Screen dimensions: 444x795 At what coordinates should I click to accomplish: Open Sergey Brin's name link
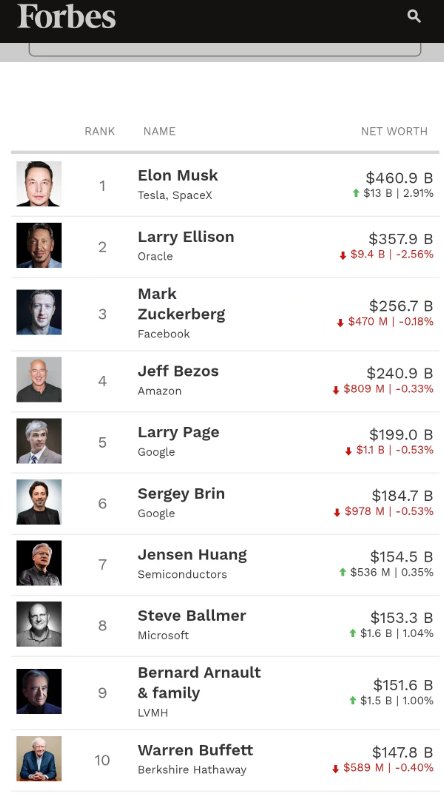point(181,493)
